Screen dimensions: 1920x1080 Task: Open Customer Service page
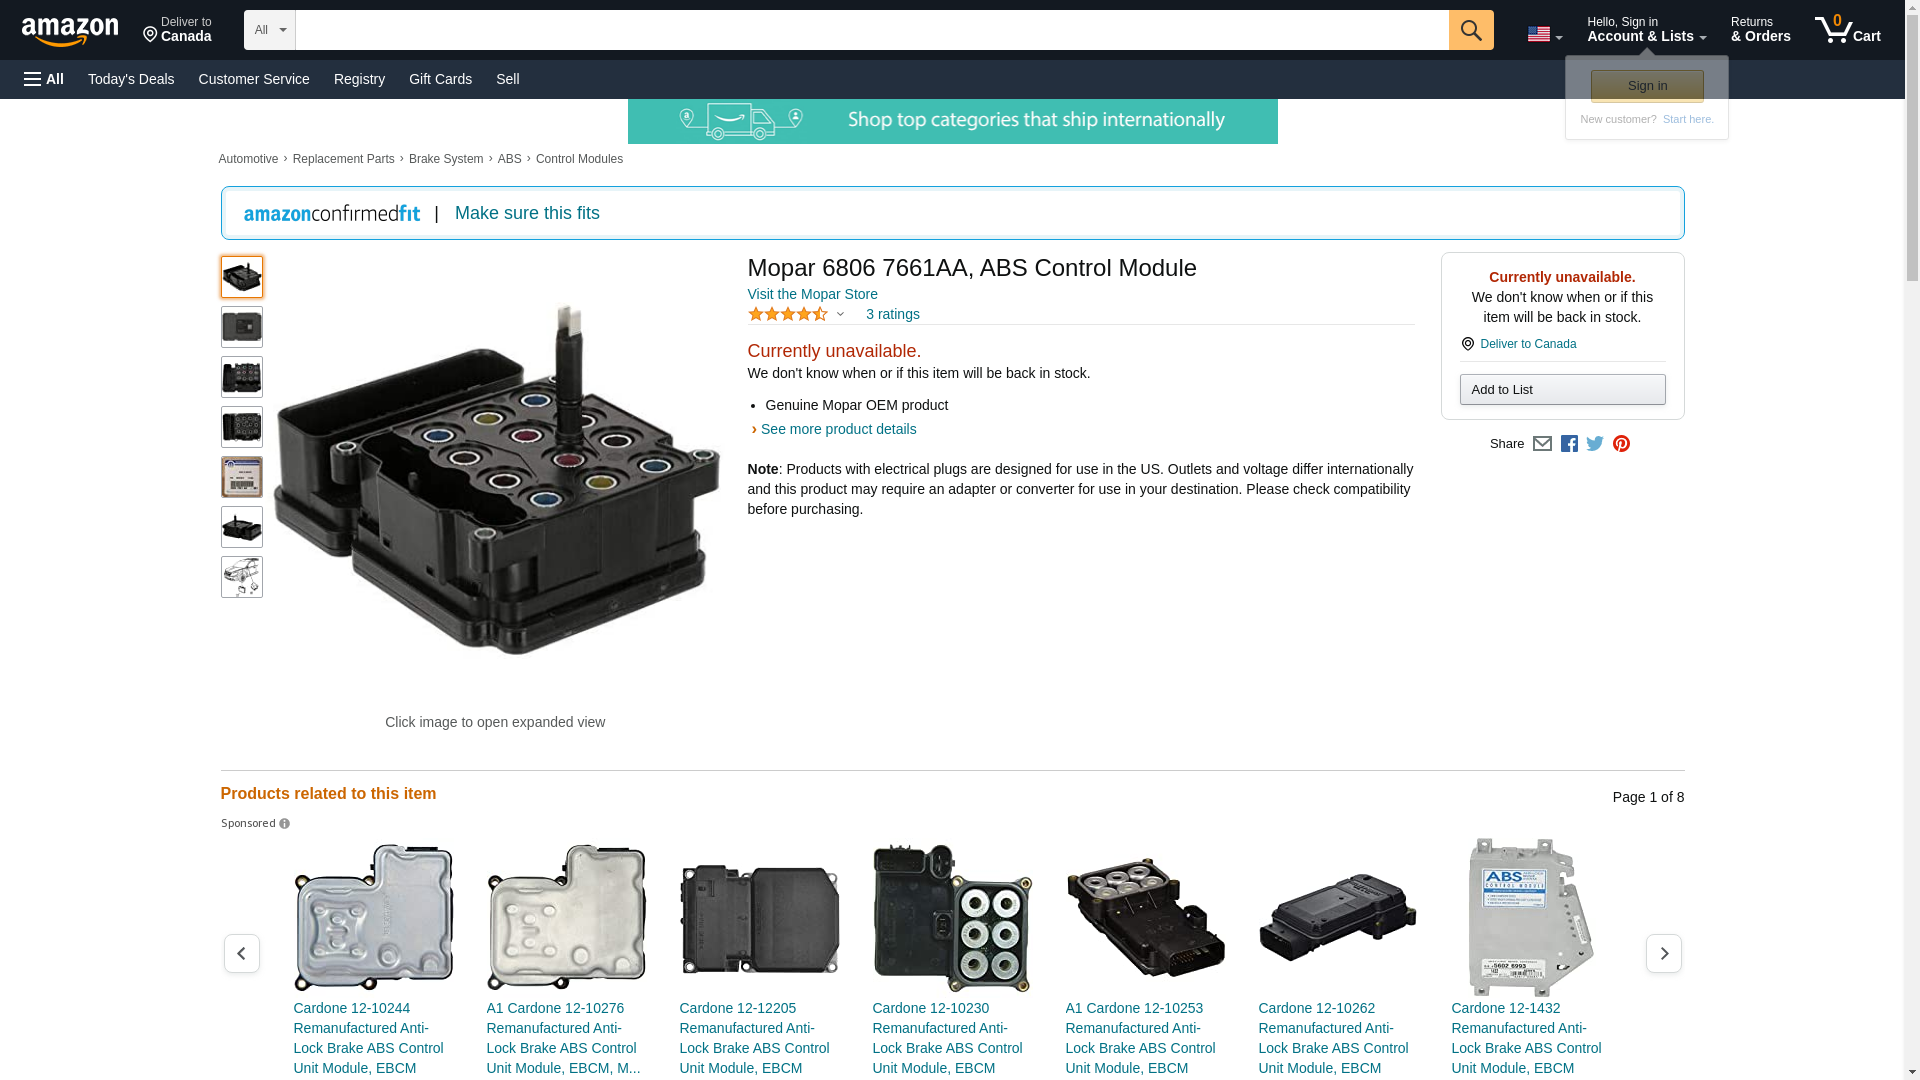pyautogui.click(x=254, y=79)
